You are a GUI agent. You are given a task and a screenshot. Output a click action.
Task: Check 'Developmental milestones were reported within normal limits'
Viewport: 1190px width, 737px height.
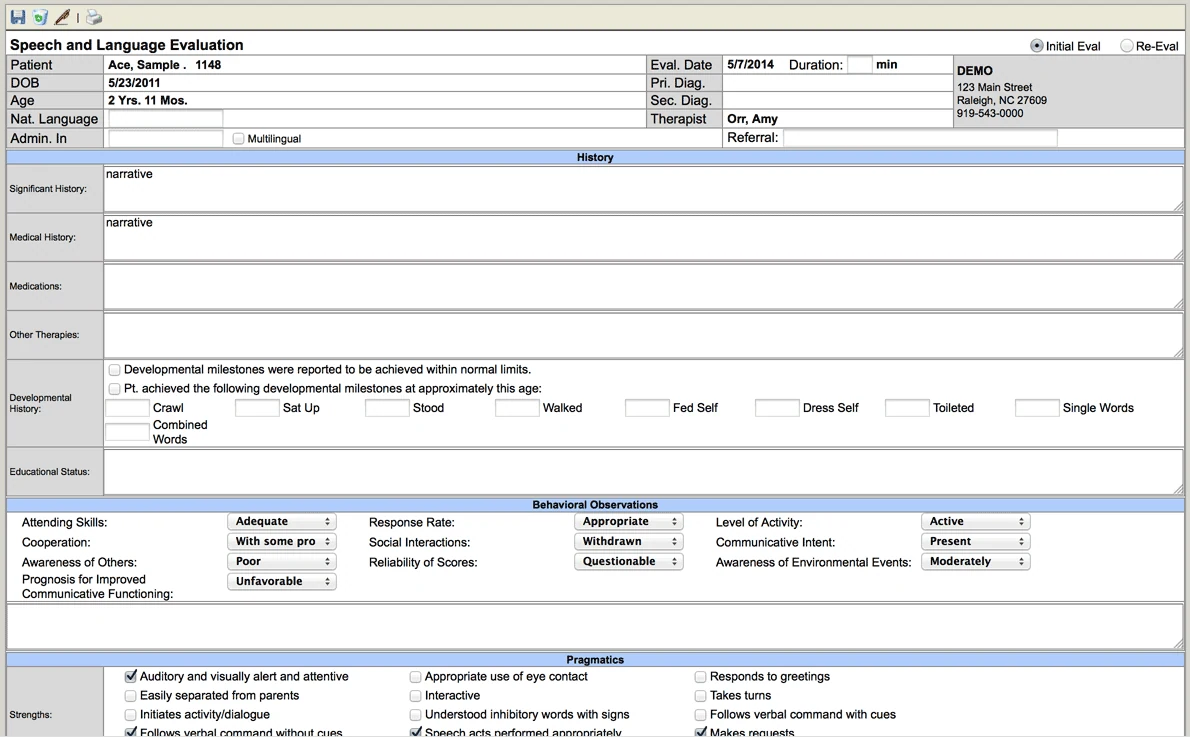coord(114,369)
